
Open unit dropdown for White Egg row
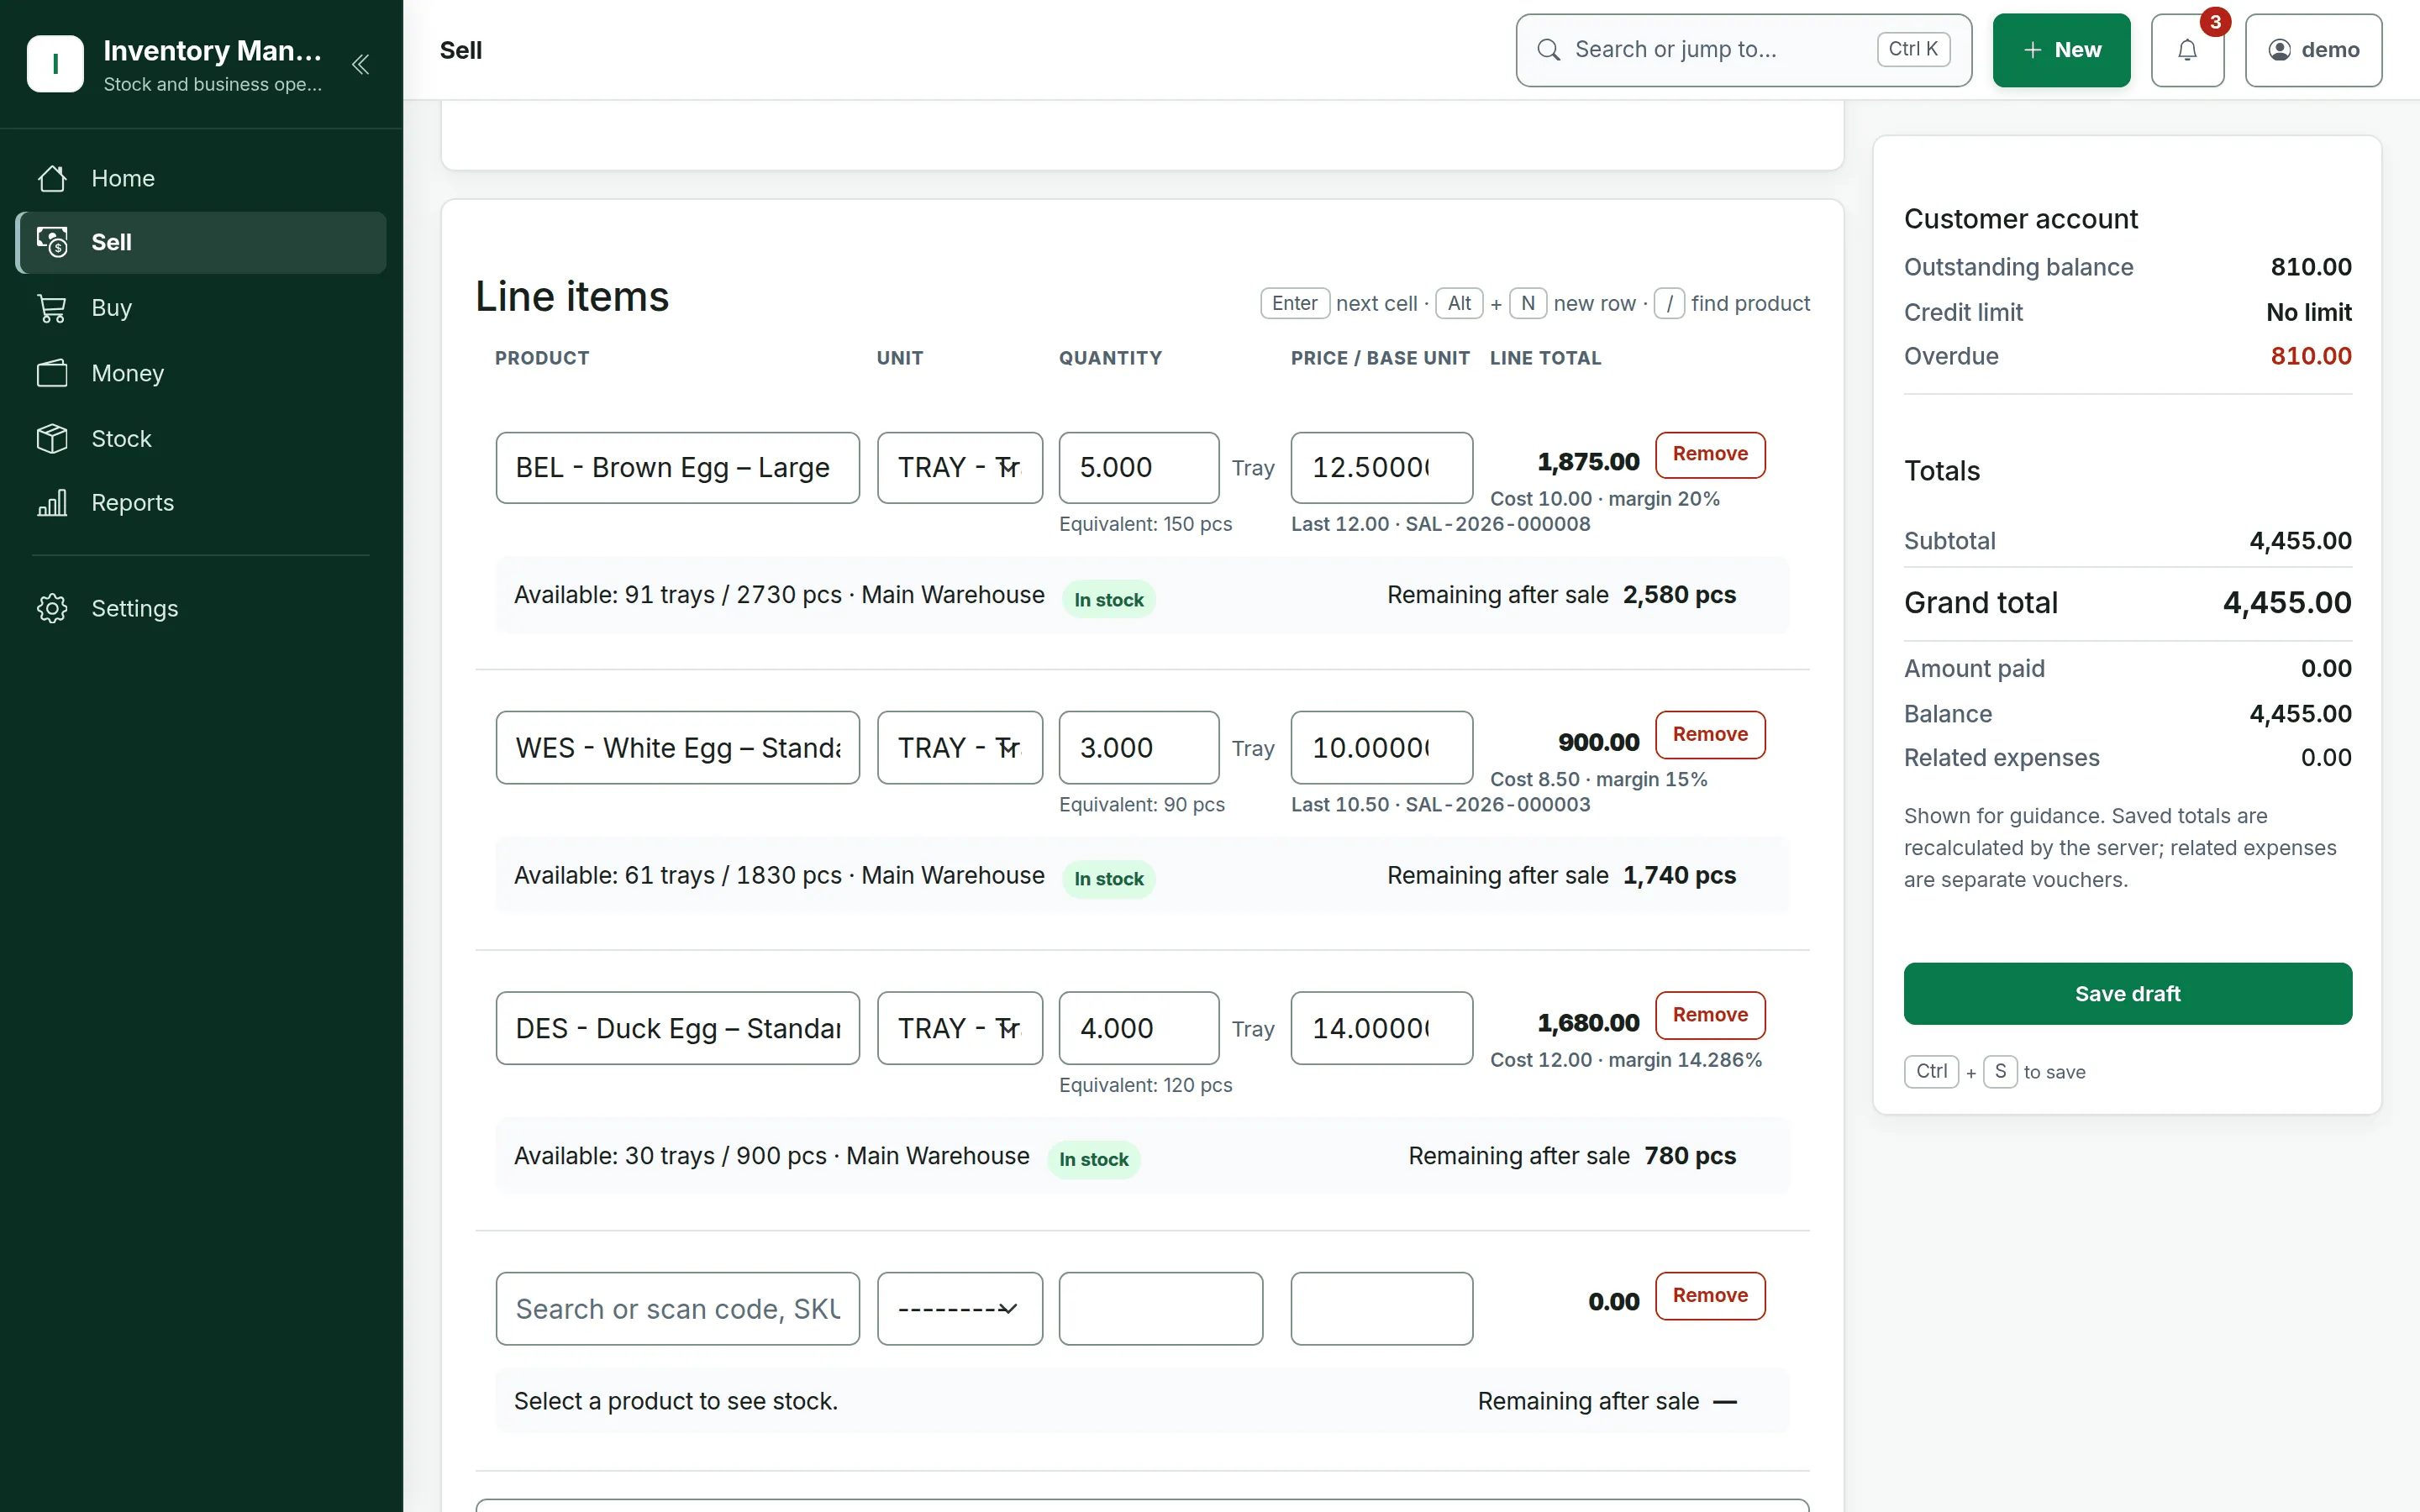(x=959, y=748)
